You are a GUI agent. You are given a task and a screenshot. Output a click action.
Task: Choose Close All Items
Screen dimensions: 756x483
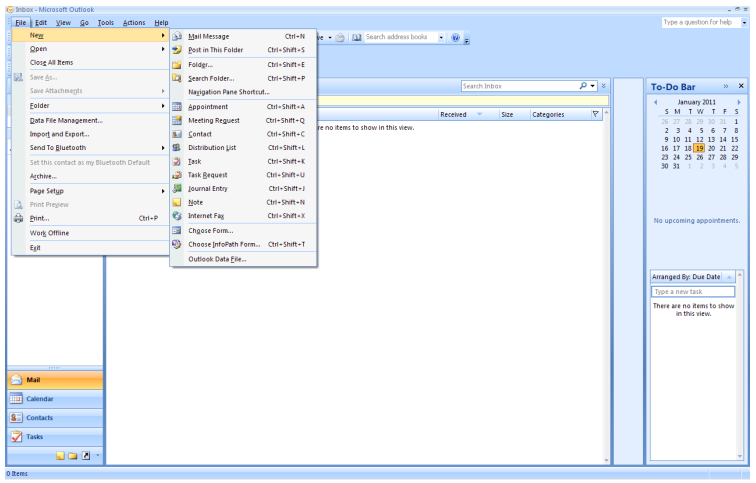[91, 63]
